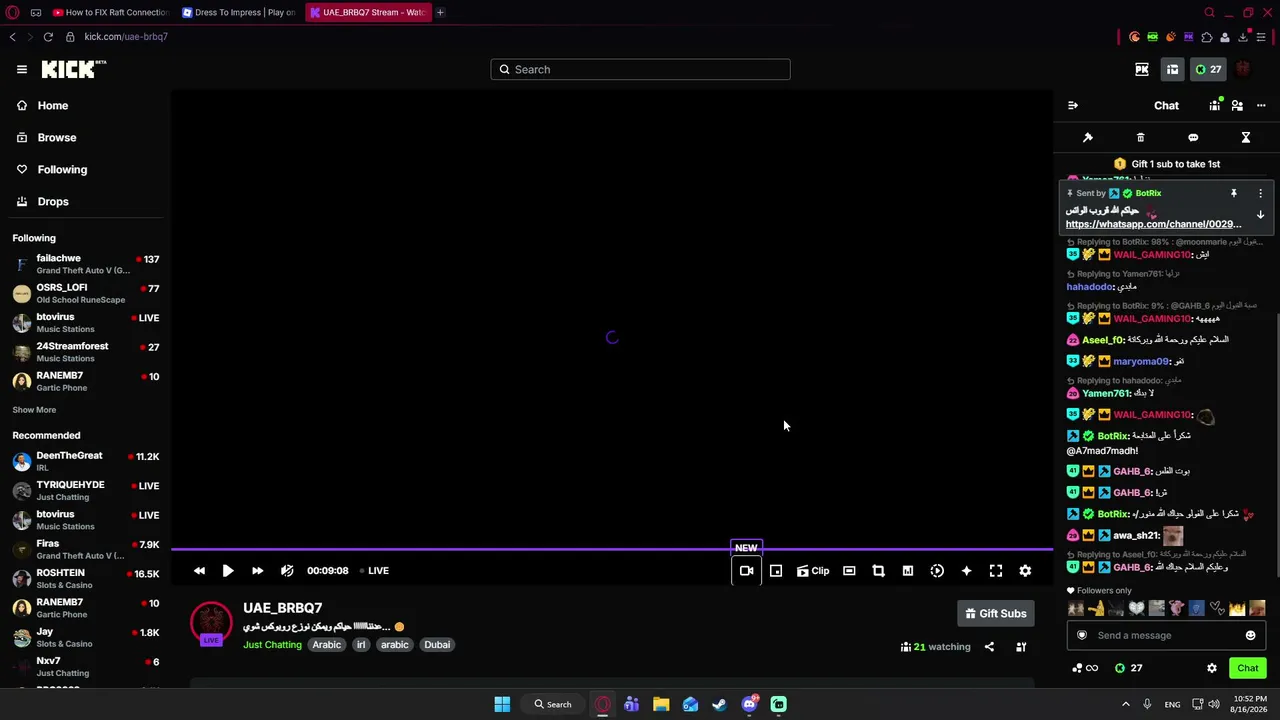Viewport: 1280px width, 720px height.
Task: Open a new browser tab
Action: 440,12
